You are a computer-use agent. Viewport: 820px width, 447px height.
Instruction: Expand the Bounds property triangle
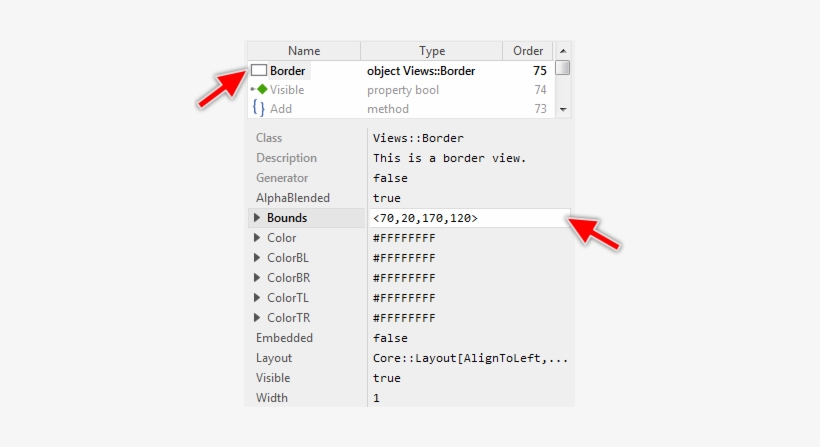[258, 218]
